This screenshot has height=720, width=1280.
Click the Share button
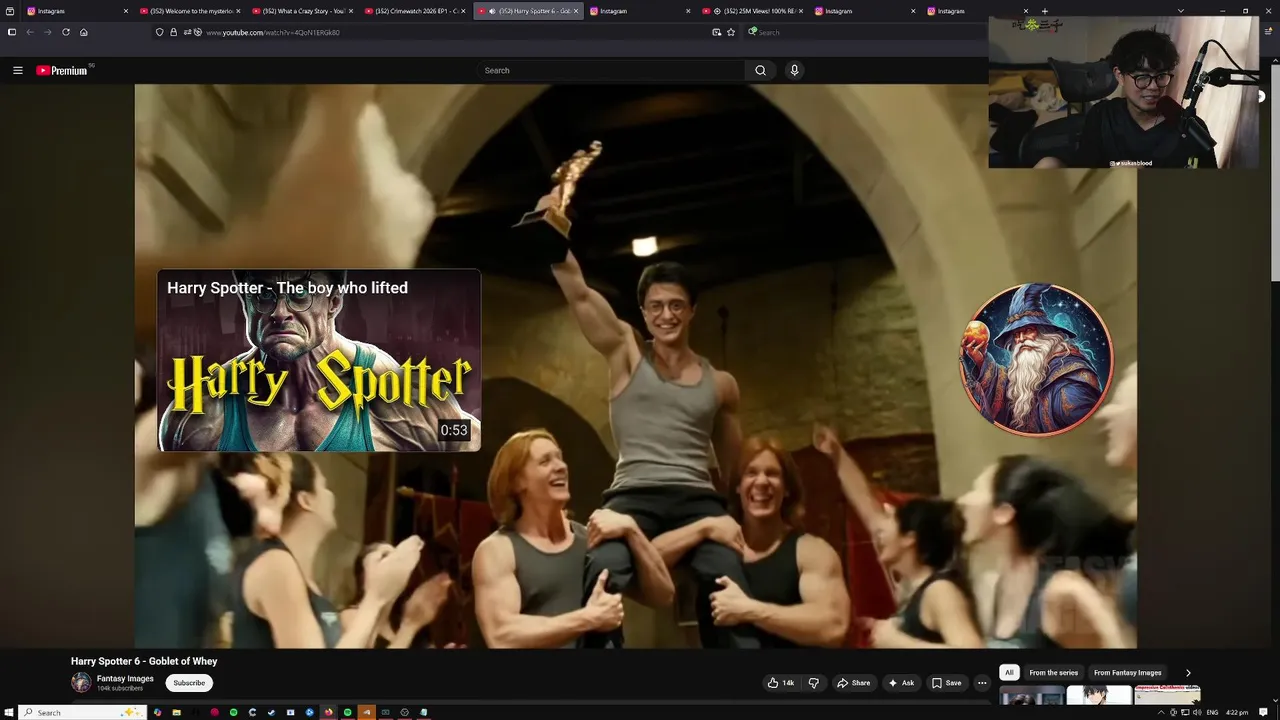[854, 683]
